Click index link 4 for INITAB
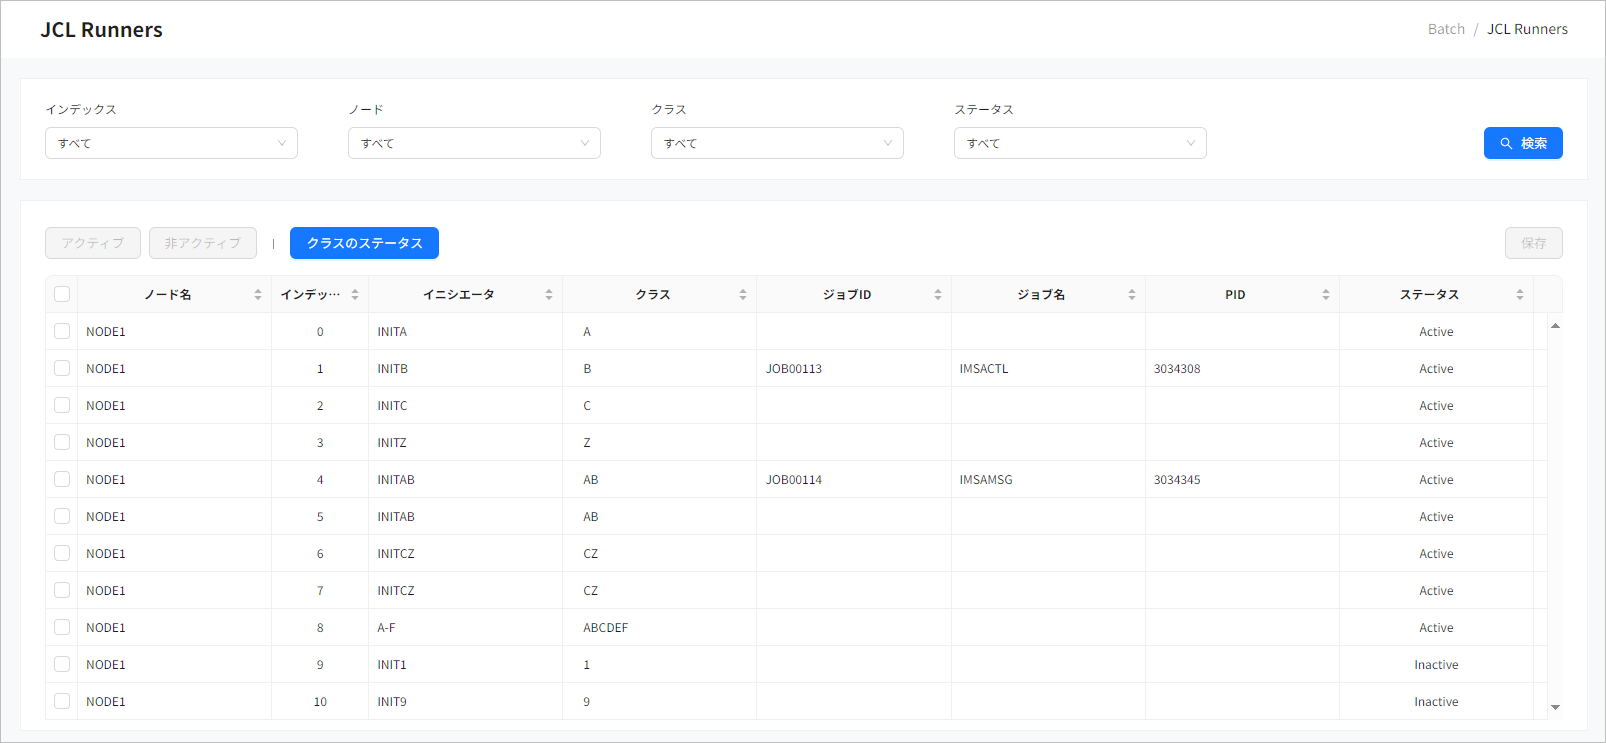The image size is (1606, 743). pyautogui.click(x=320, y=480)
